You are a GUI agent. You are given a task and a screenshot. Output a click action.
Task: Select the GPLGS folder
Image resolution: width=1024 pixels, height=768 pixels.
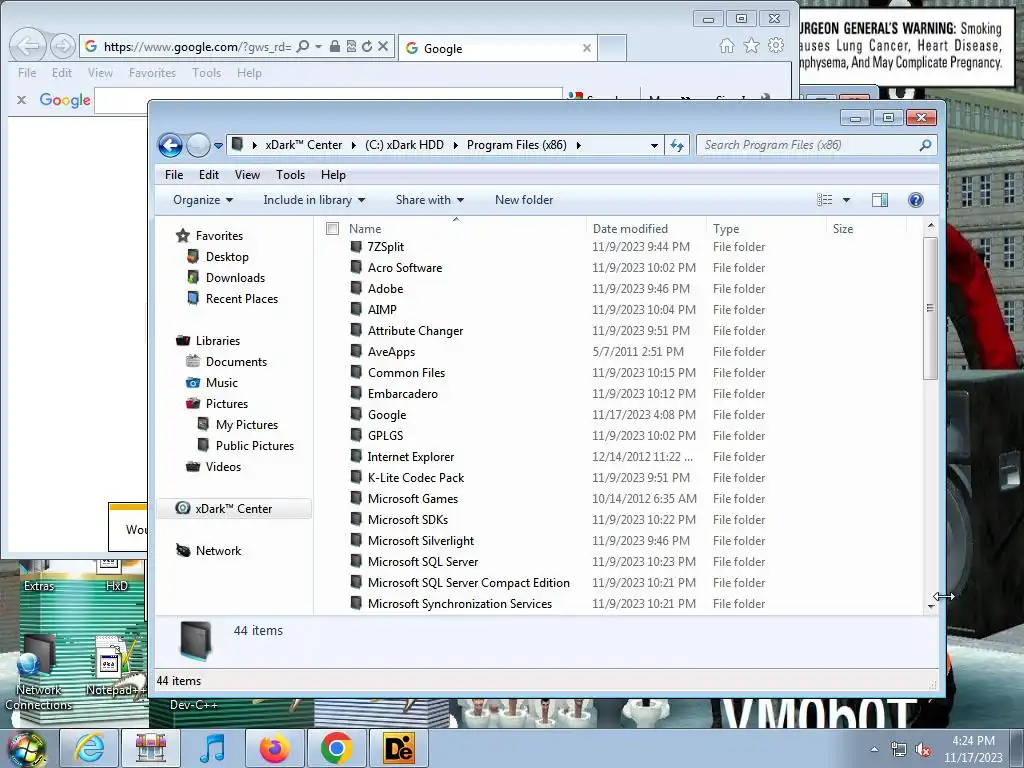point(385,436)
